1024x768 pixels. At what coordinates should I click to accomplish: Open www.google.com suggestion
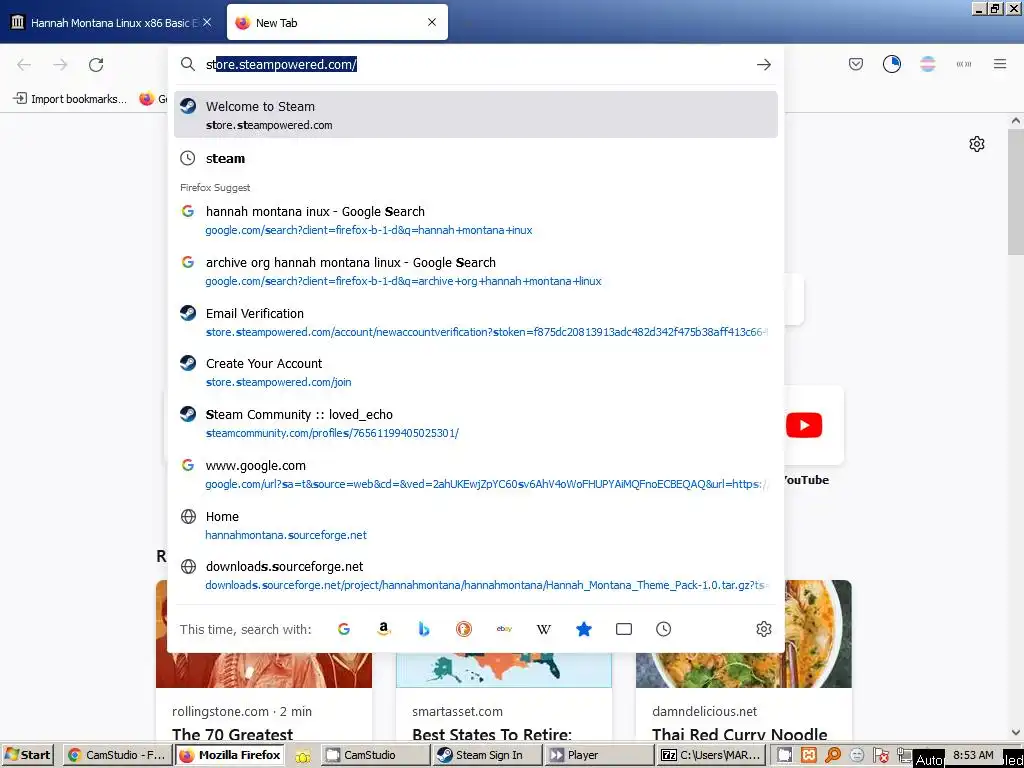475,474
